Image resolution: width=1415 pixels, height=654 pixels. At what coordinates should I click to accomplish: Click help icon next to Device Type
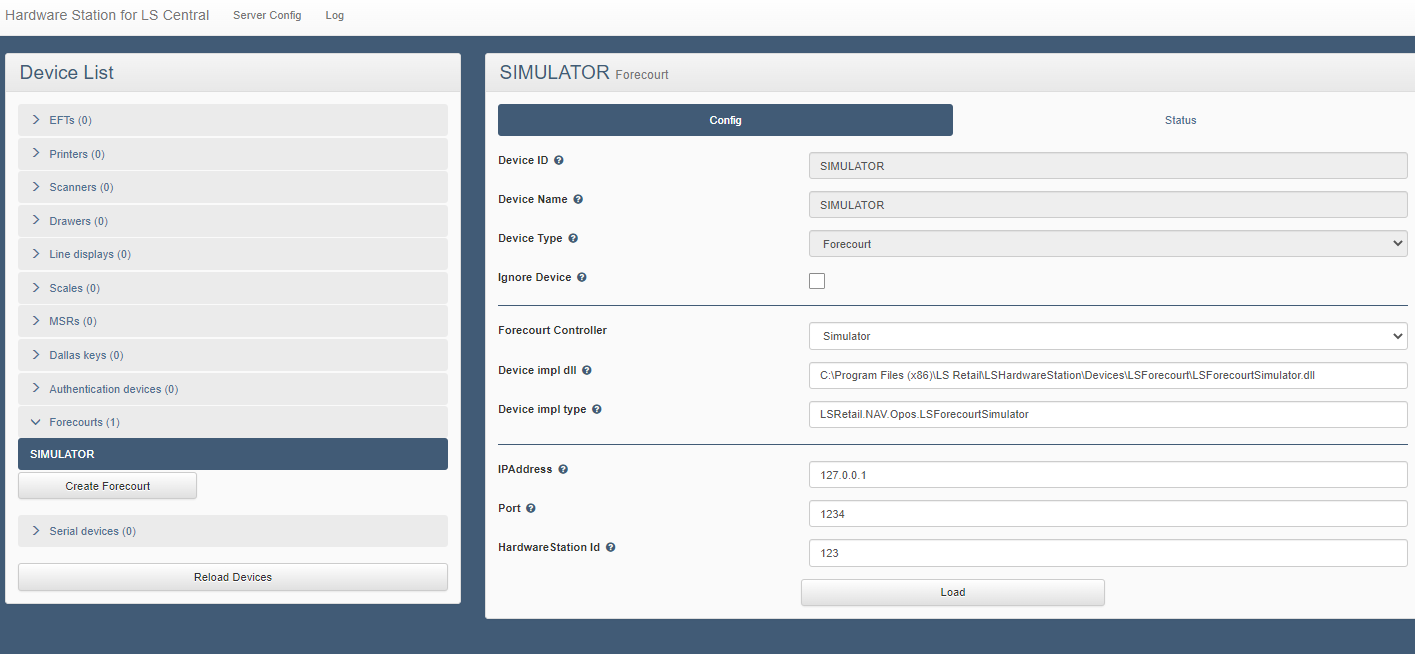[x=573, y=238]
